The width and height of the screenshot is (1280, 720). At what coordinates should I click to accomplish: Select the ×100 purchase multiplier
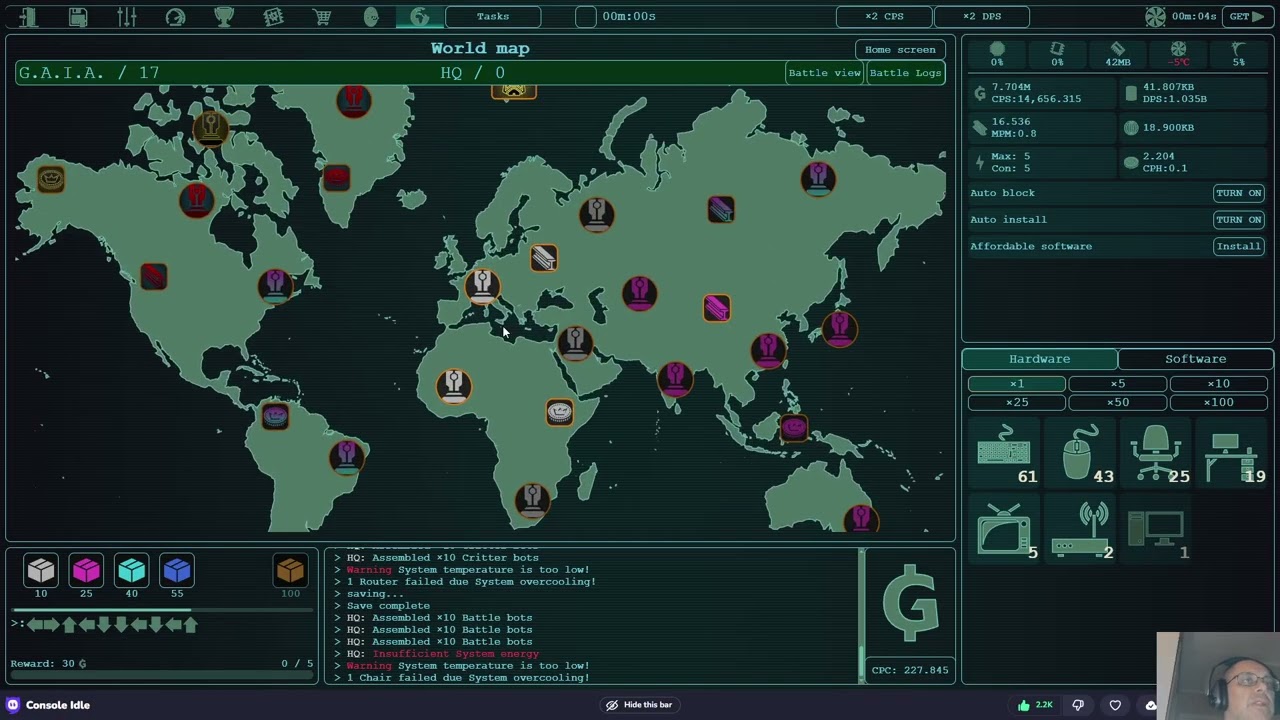pos(1219,402)
